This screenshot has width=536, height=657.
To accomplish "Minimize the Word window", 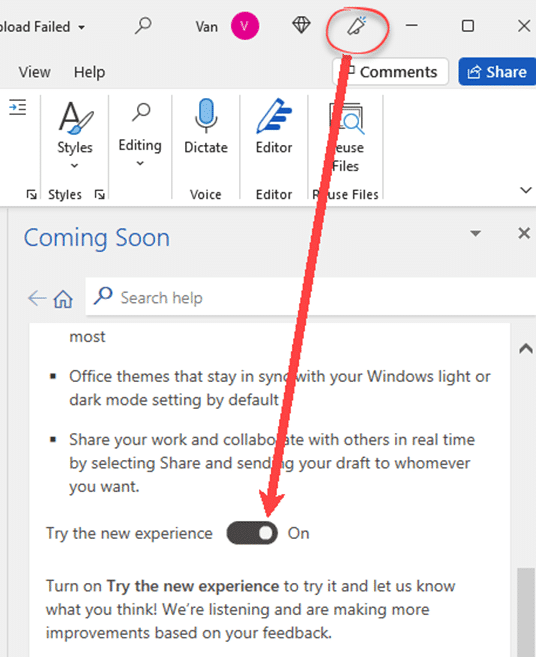I will pyautogui.click(x=412, y=26).
